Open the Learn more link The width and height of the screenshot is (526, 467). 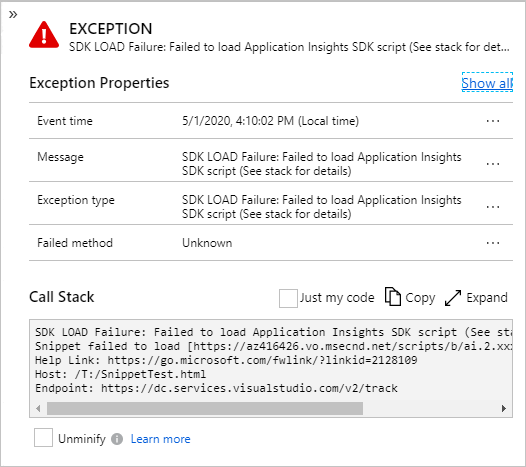tap(160, 439)
